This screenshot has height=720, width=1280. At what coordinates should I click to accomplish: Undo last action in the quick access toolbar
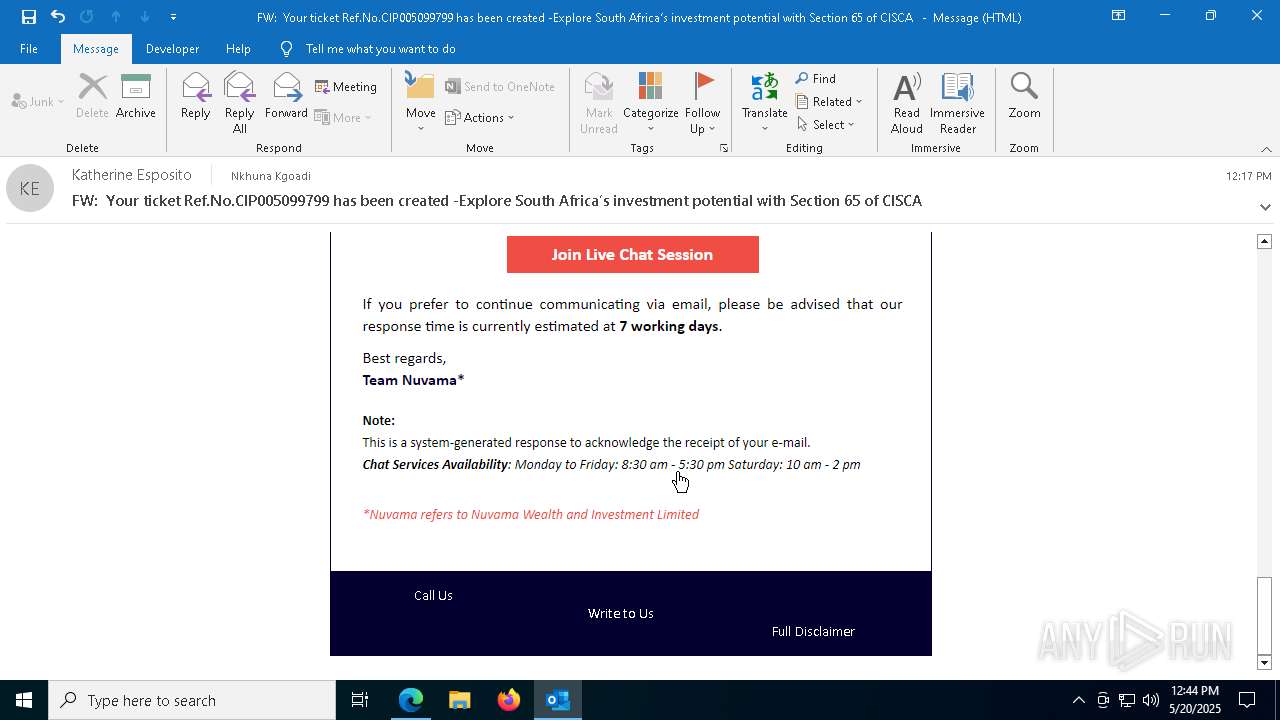[x=58, y=16]
